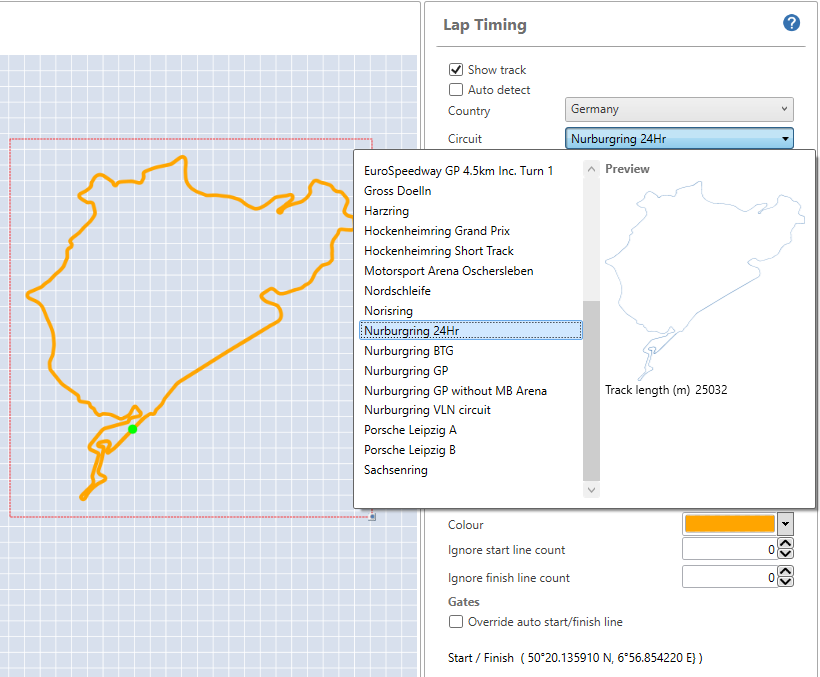Select Norisring circuit

coord(388,311)
